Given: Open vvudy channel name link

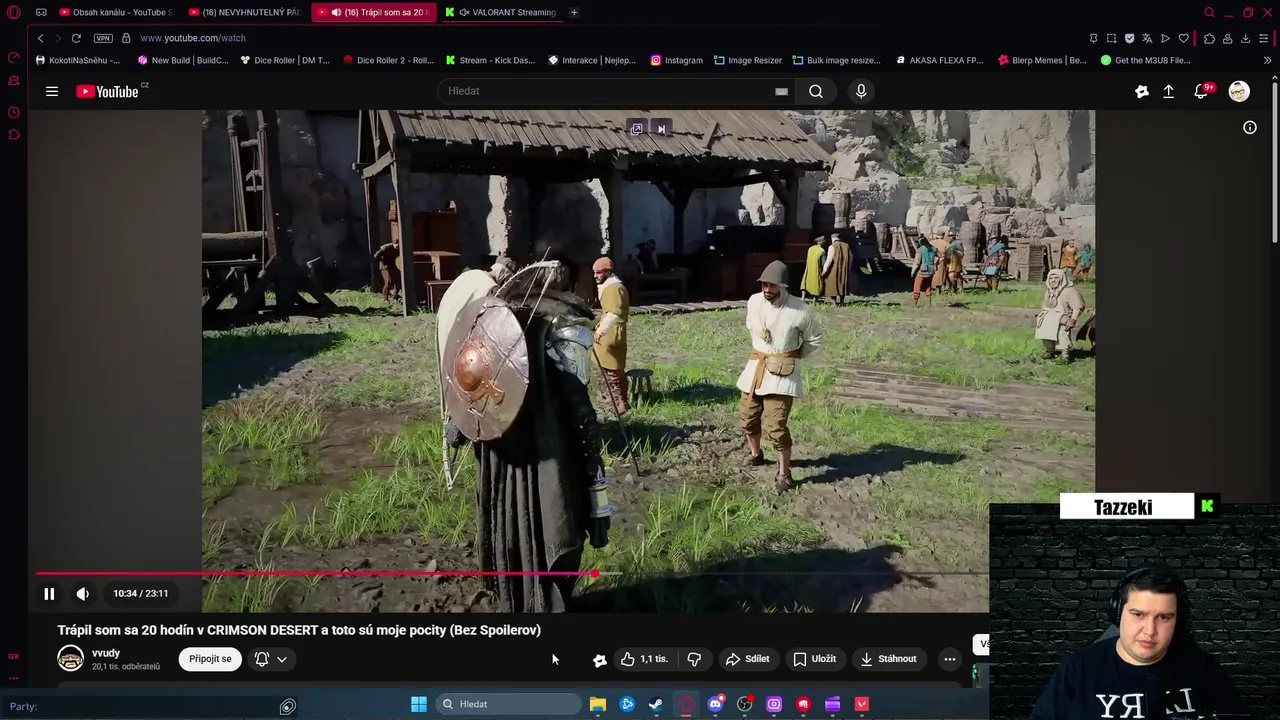Looking at the screenshot, I should pyautogui.click(x=106, y=653).
